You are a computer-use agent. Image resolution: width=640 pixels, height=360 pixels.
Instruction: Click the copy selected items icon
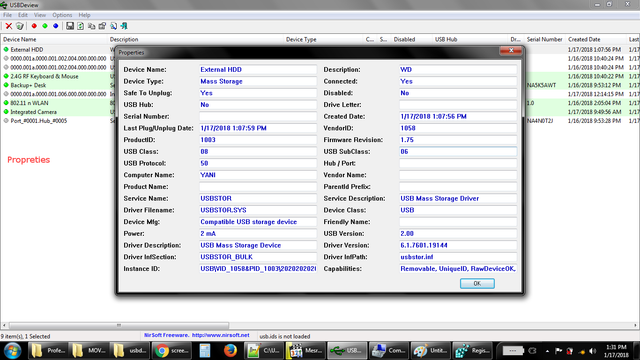91,26
